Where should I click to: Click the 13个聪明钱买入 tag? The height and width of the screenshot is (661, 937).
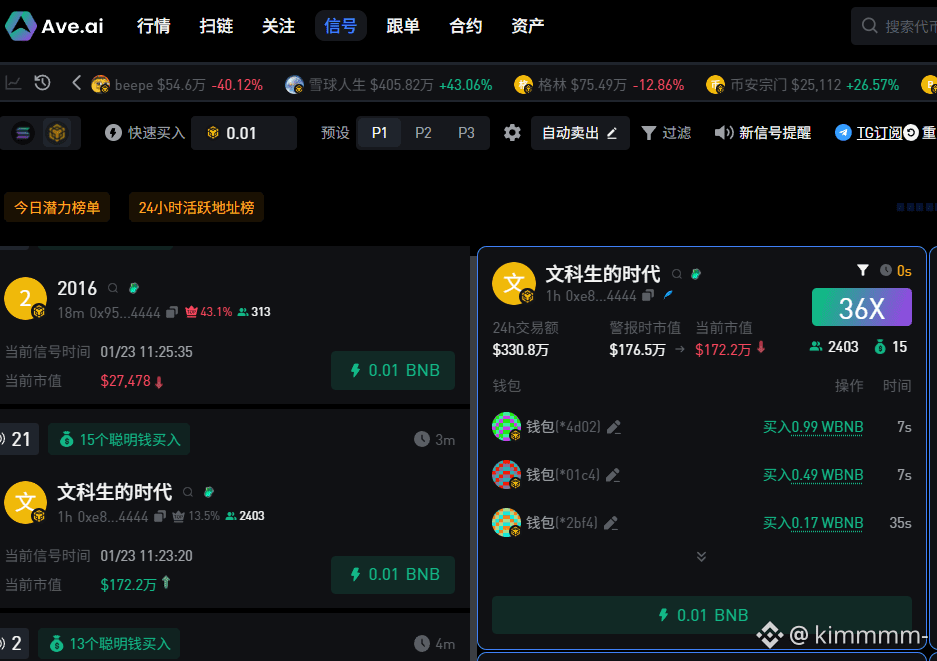click(x=109, y=644)
